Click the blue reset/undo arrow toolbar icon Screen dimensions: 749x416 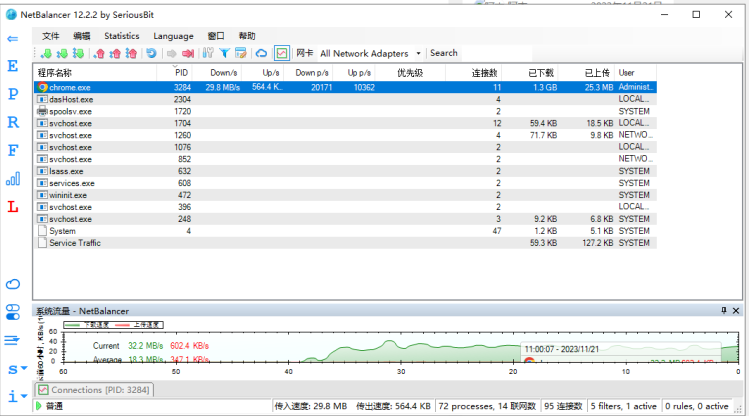[151, 53]
